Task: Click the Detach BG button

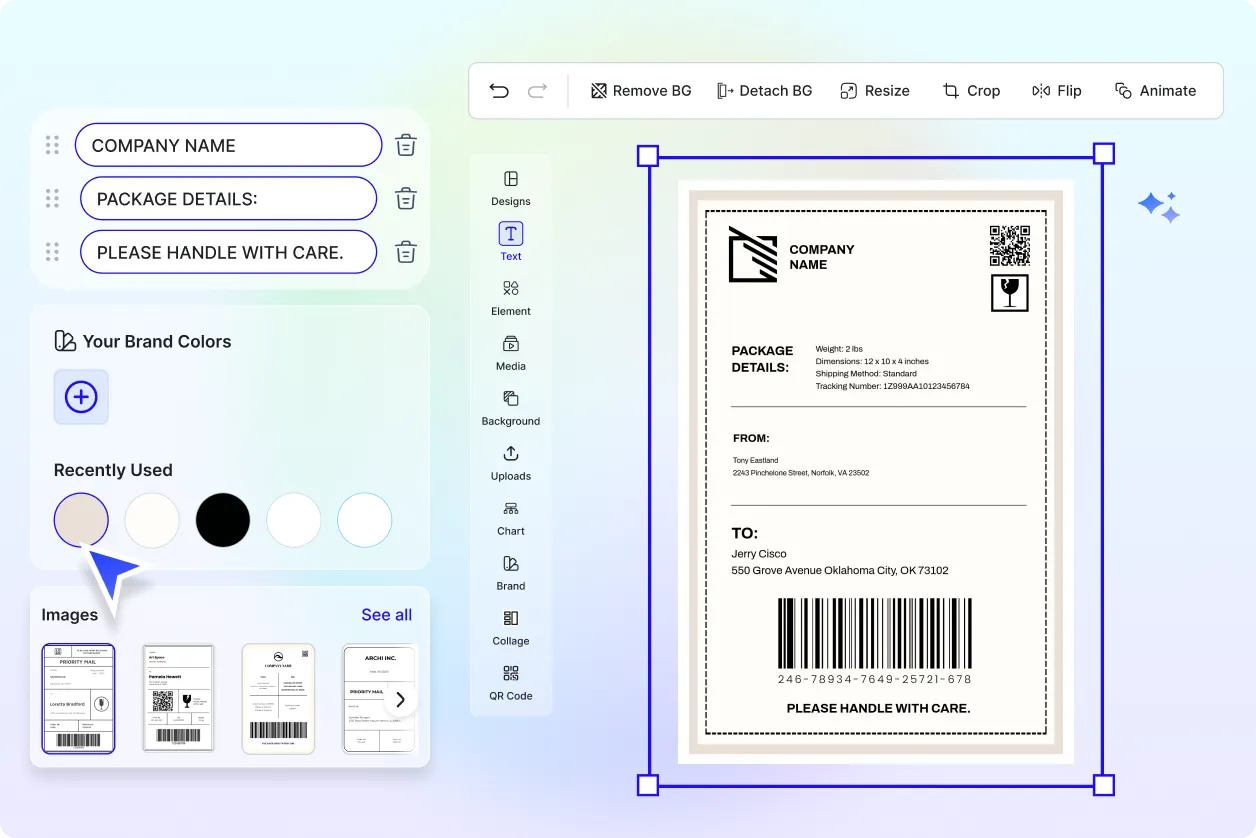Action: 765,90
